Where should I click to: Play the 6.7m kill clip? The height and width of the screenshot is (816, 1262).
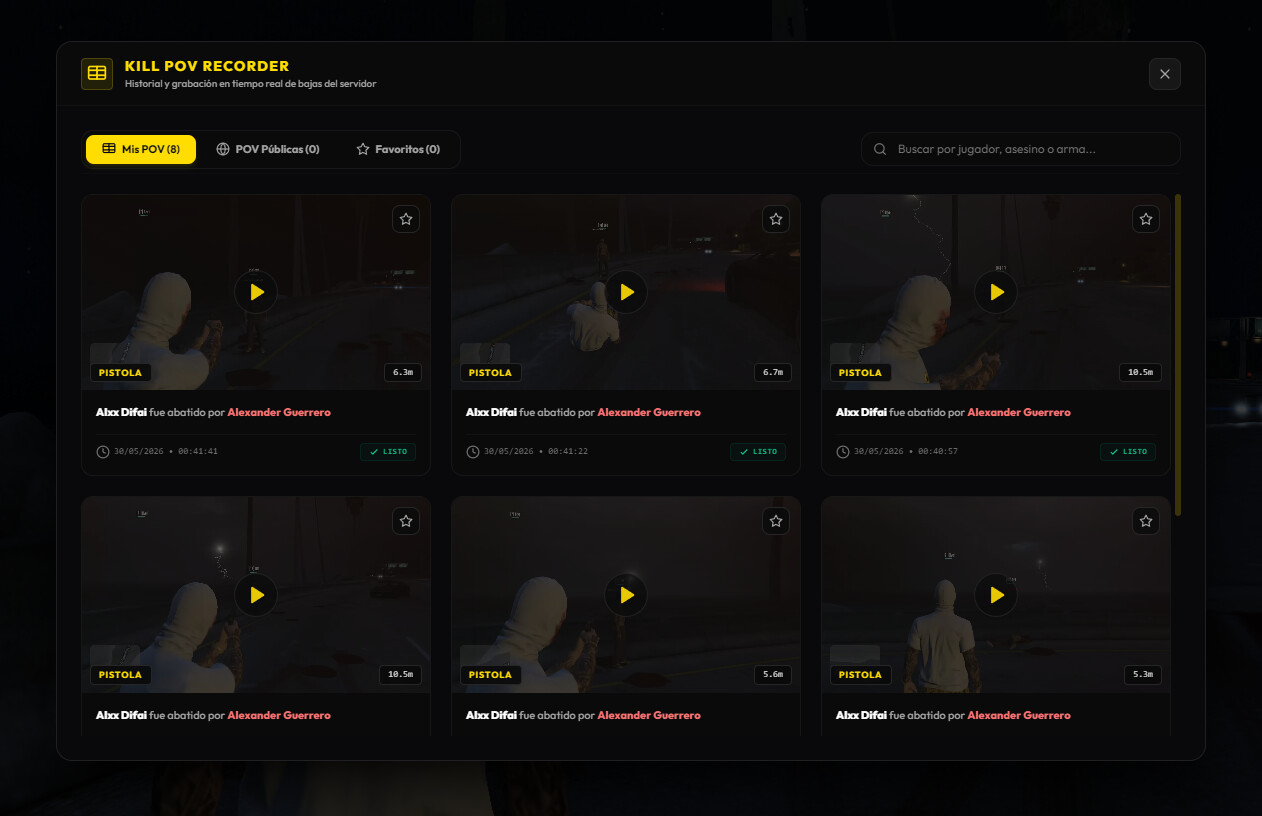[x=626, y=292]
